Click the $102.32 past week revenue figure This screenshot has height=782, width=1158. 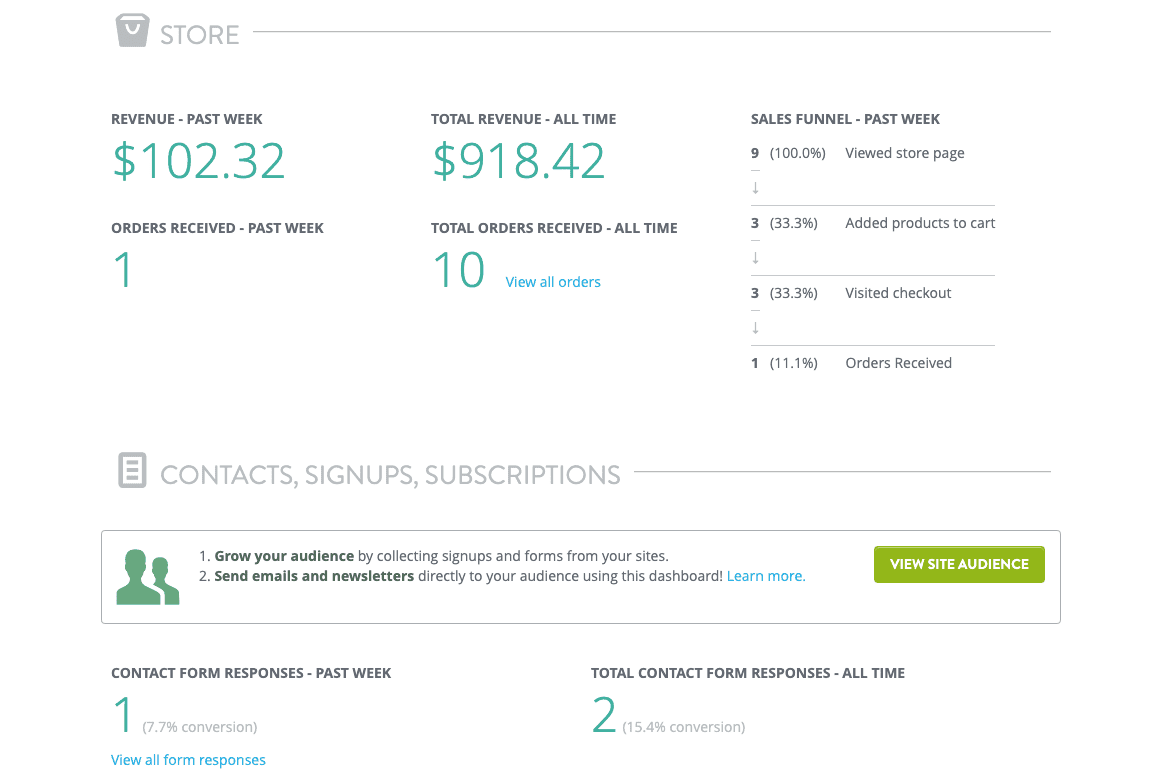coord(198,161)
